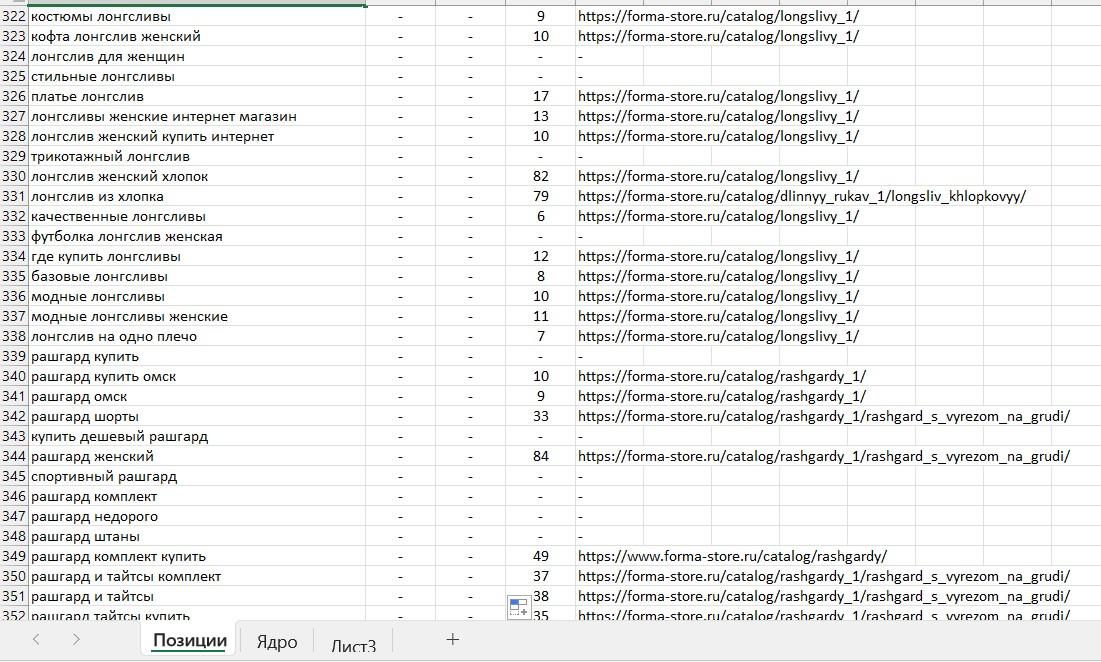
Task: Open the Лист3 sheet tab
Action: click(353, 645)
